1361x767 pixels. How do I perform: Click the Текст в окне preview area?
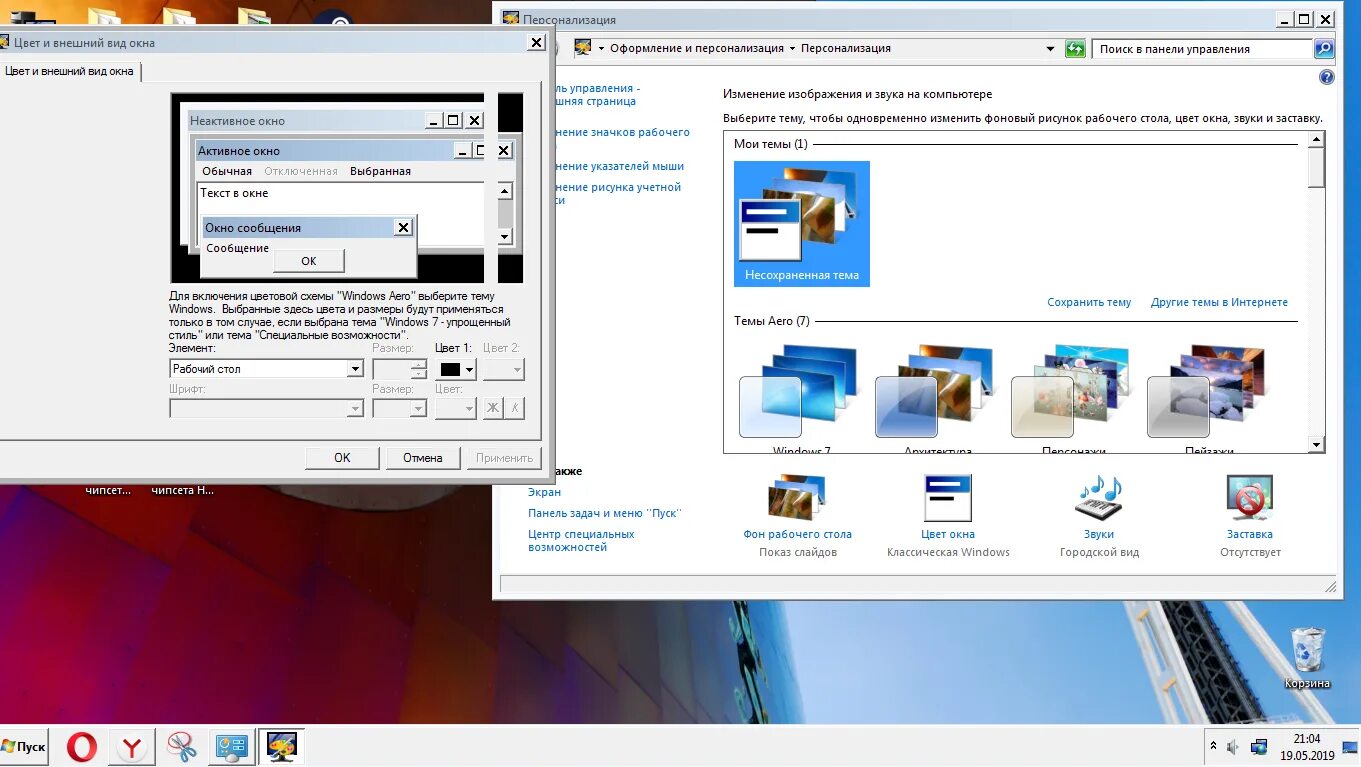pos(234,193)
